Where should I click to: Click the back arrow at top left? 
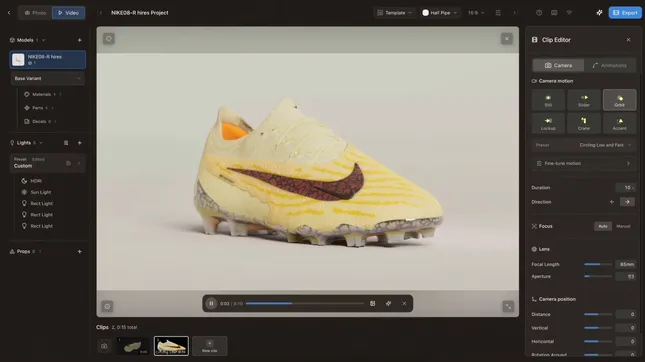pyautogui.click(x=9, y=13)
